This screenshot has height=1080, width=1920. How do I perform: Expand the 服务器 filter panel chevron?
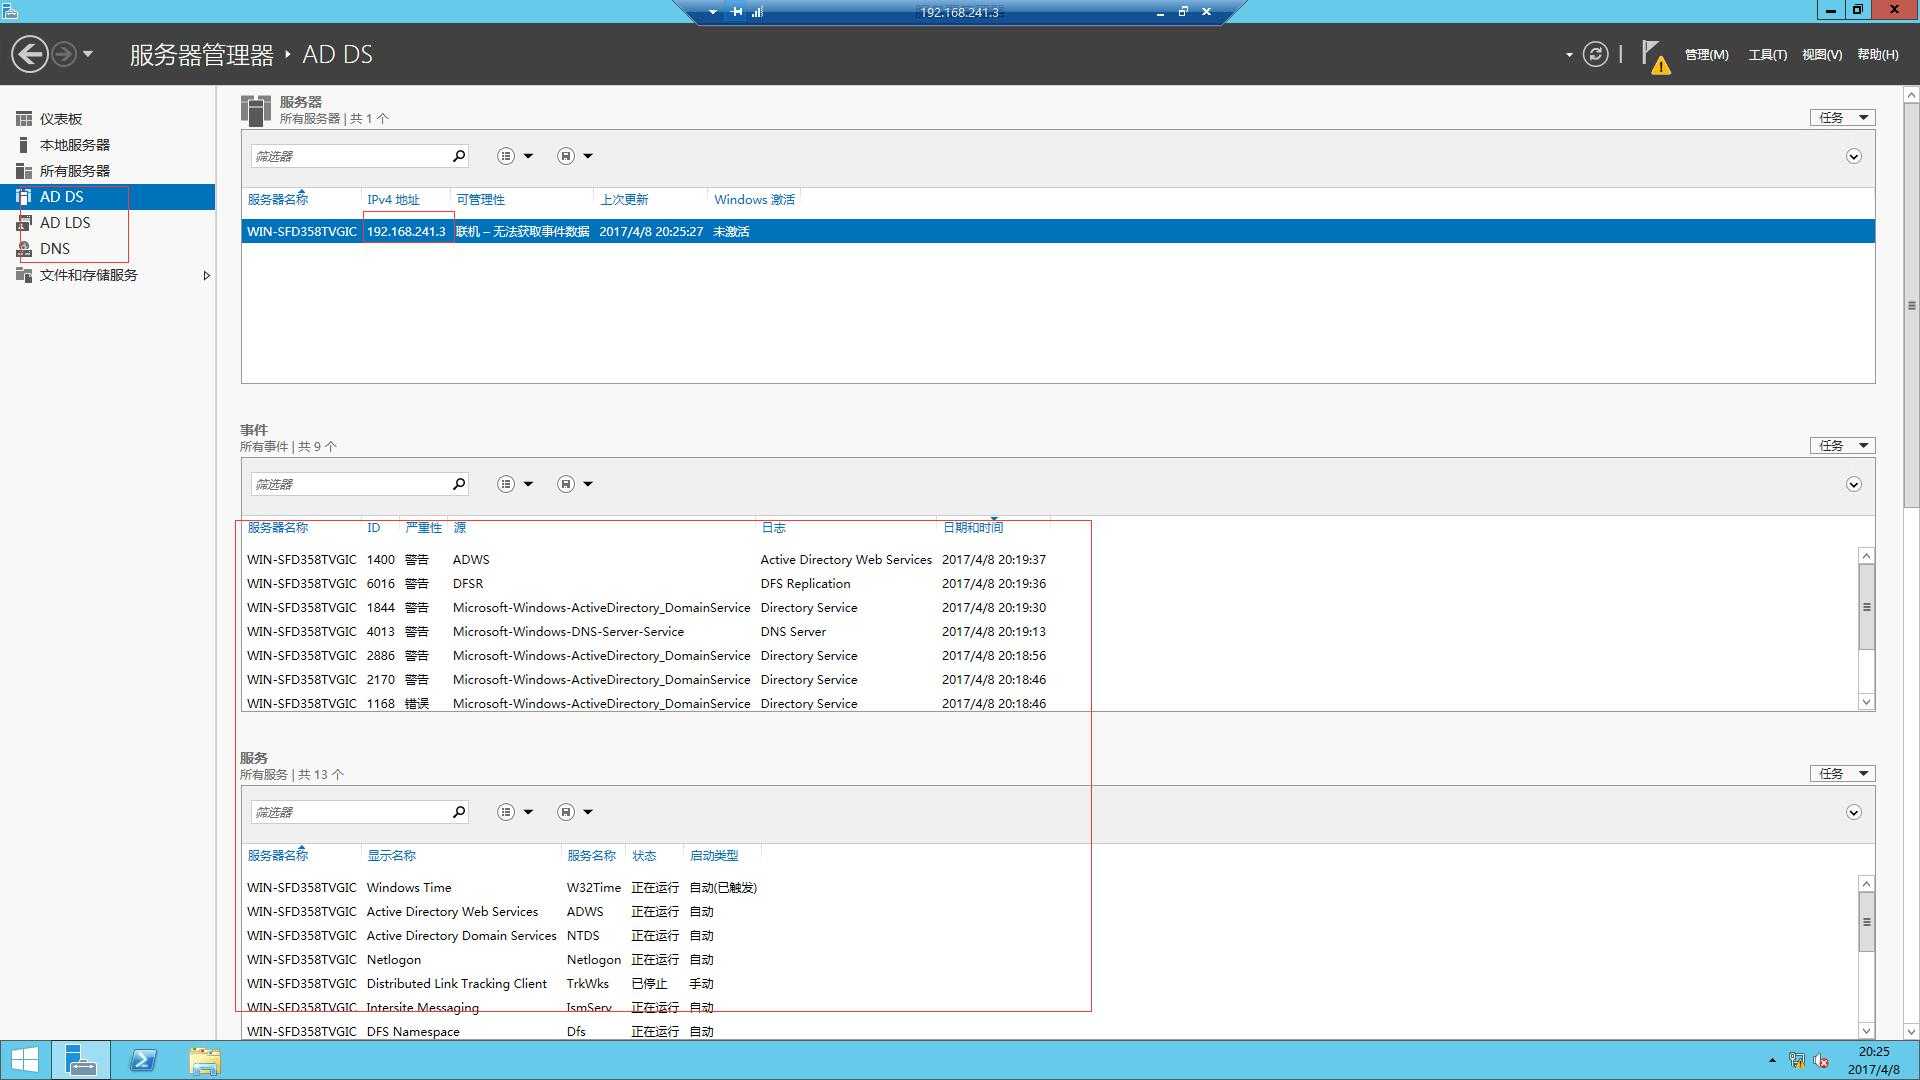pos(1853,156)
